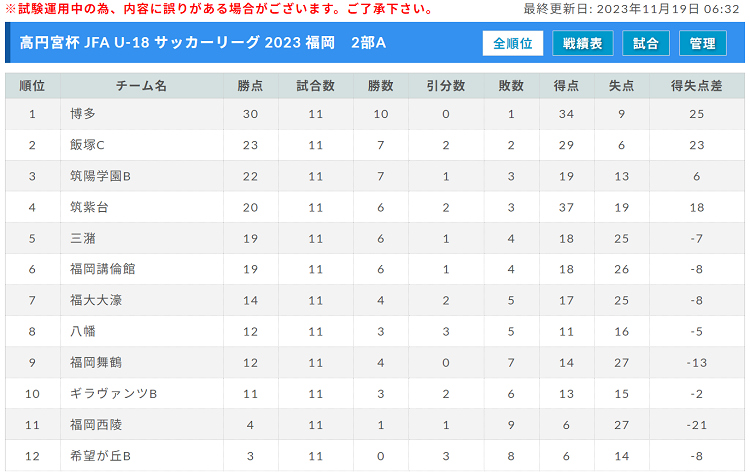Click the 勝点 column header
The image size is (750, 475).
tap(250, 86)
